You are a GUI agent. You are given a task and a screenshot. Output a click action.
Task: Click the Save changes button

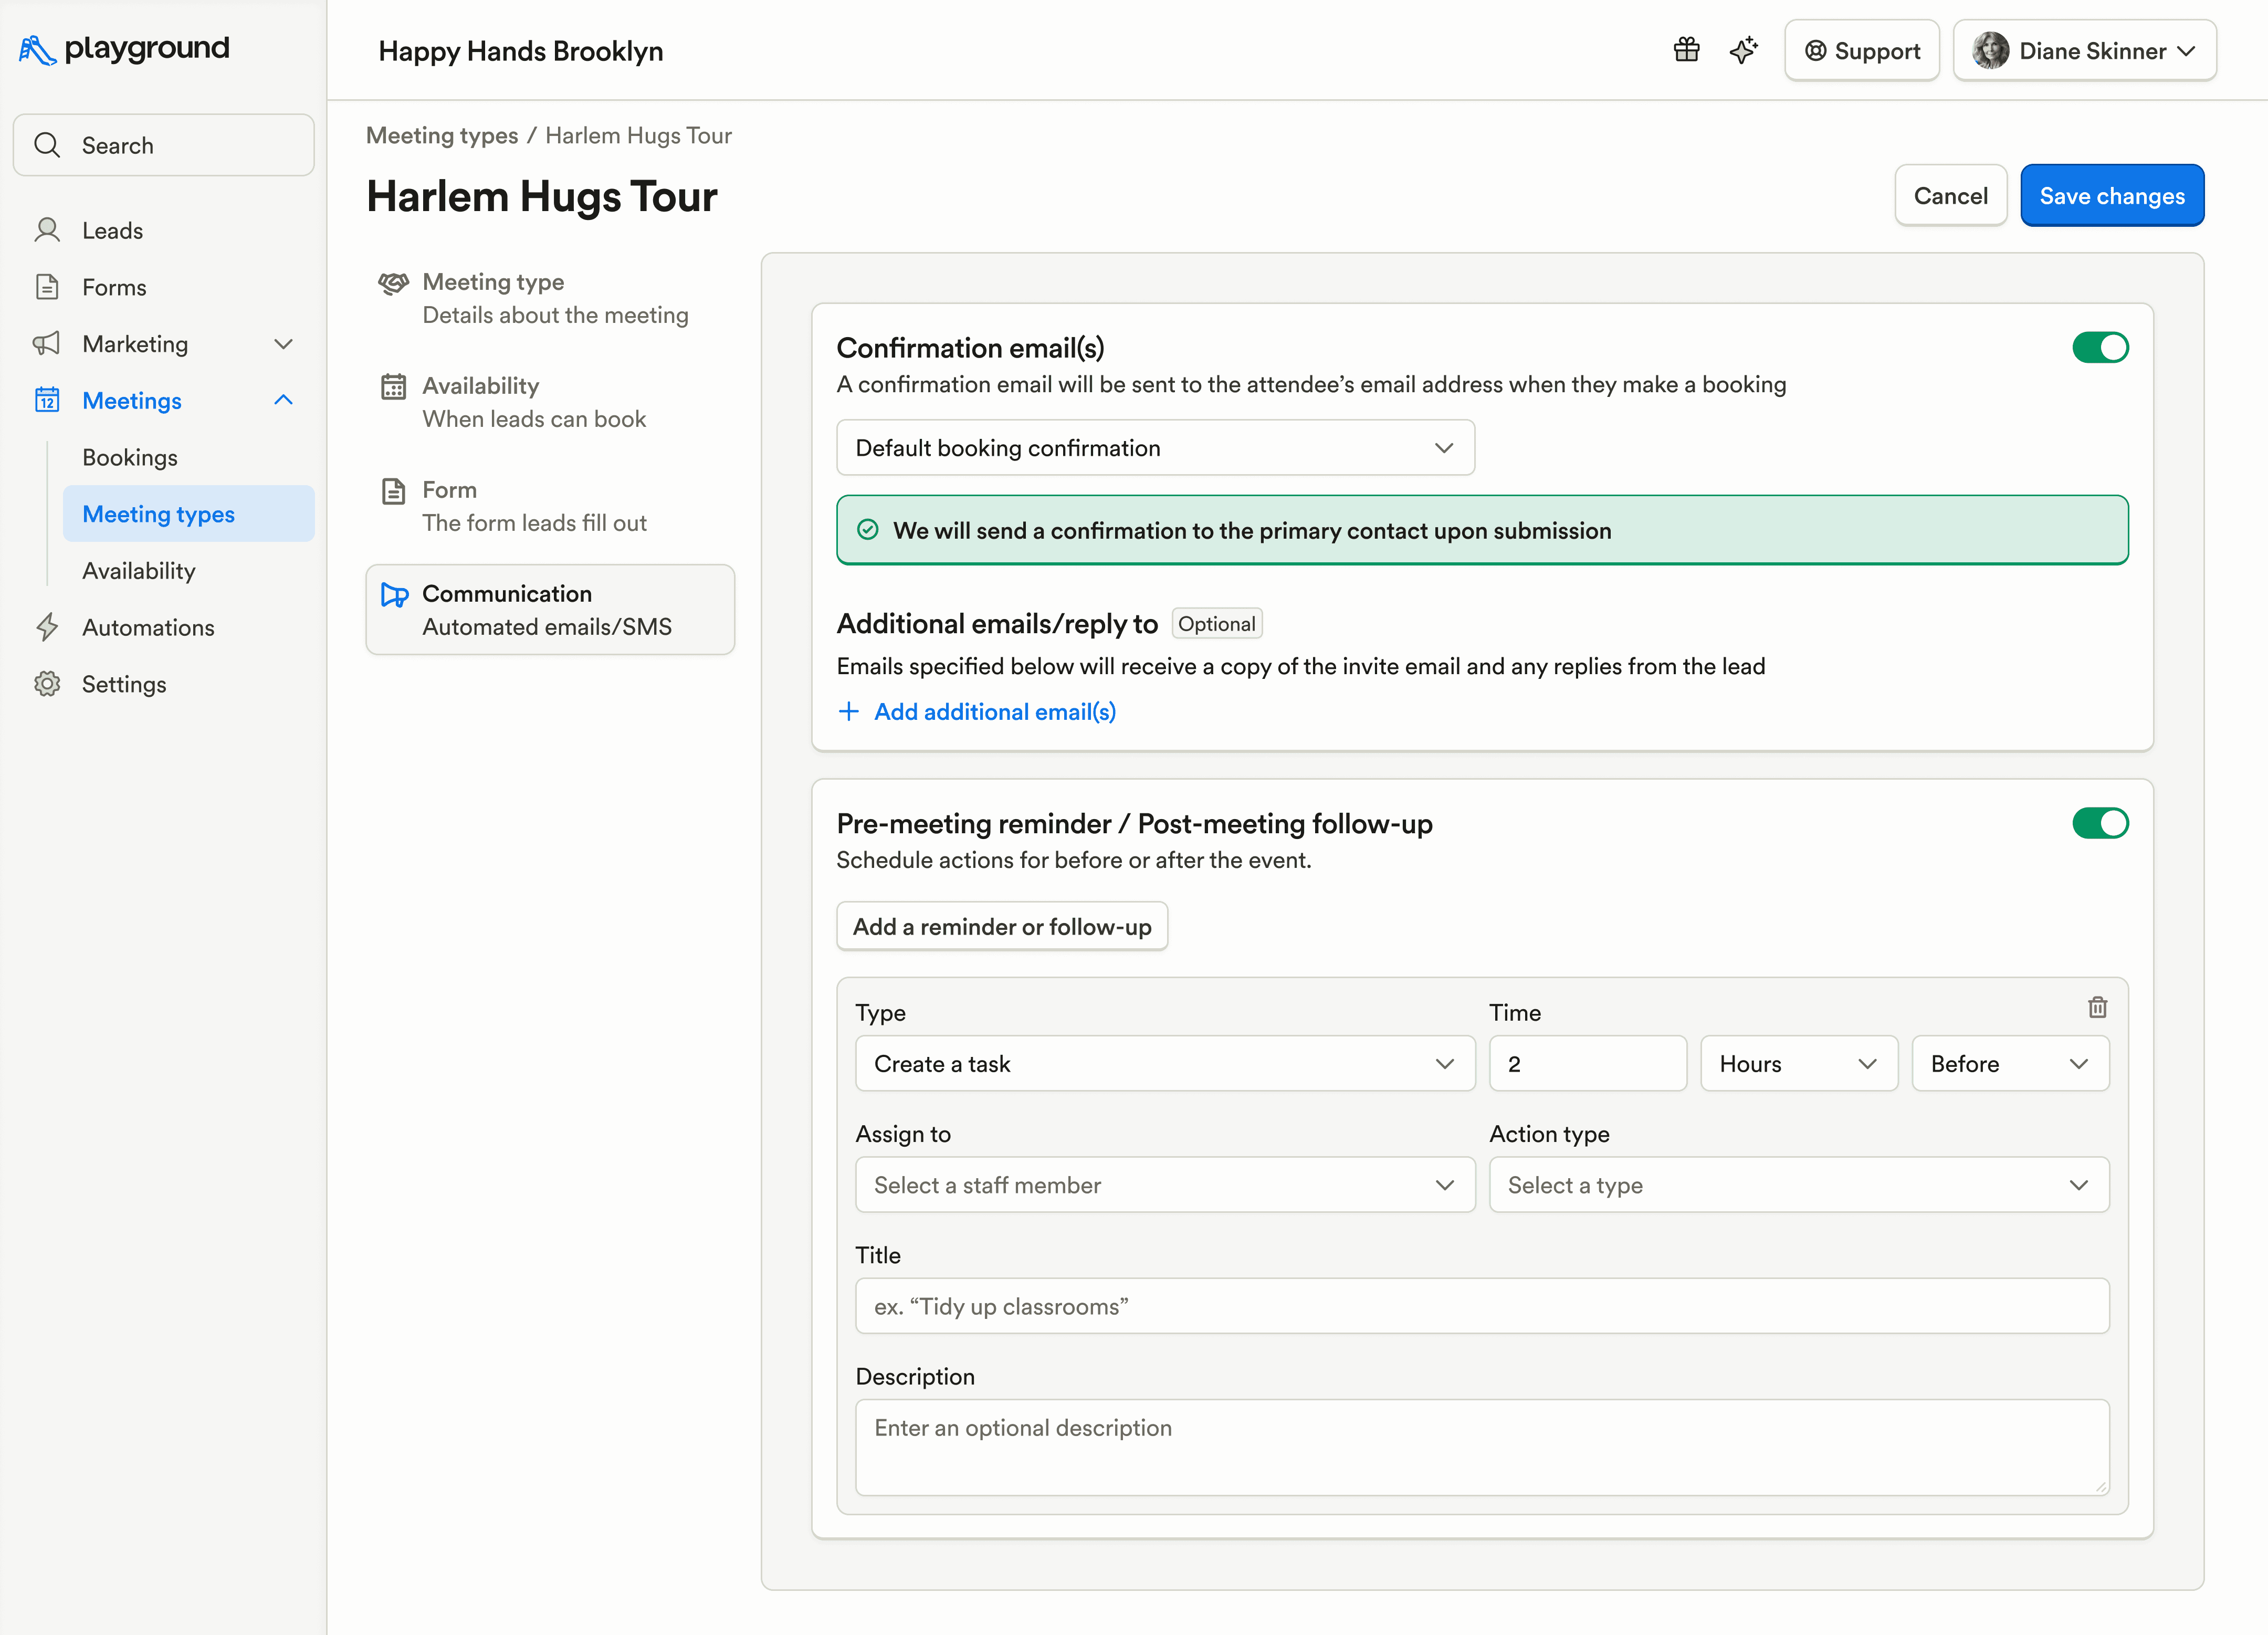point(2111,196)
